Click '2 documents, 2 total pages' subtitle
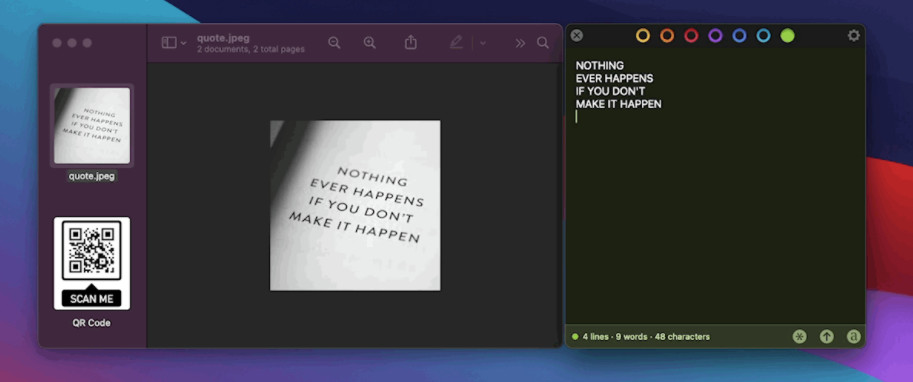Image resolution: width=913 pixels, height=382 pixels. [x=250, y=49]
